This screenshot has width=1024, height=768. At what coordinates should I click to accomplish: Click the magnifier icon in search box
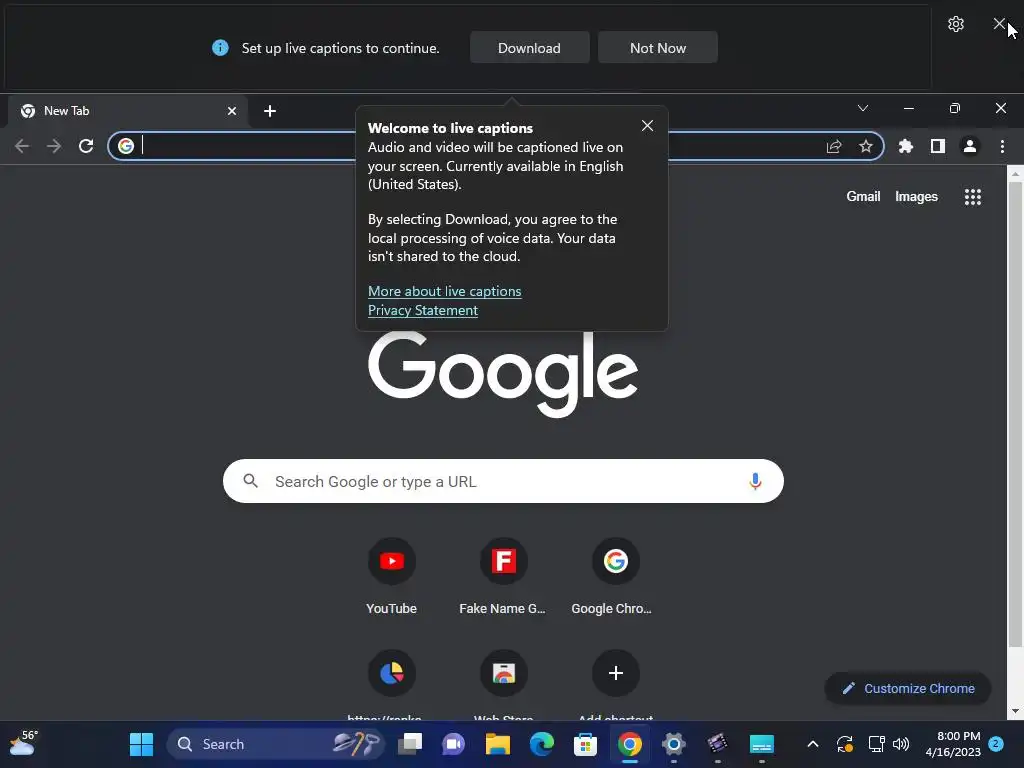coord(250,481)
